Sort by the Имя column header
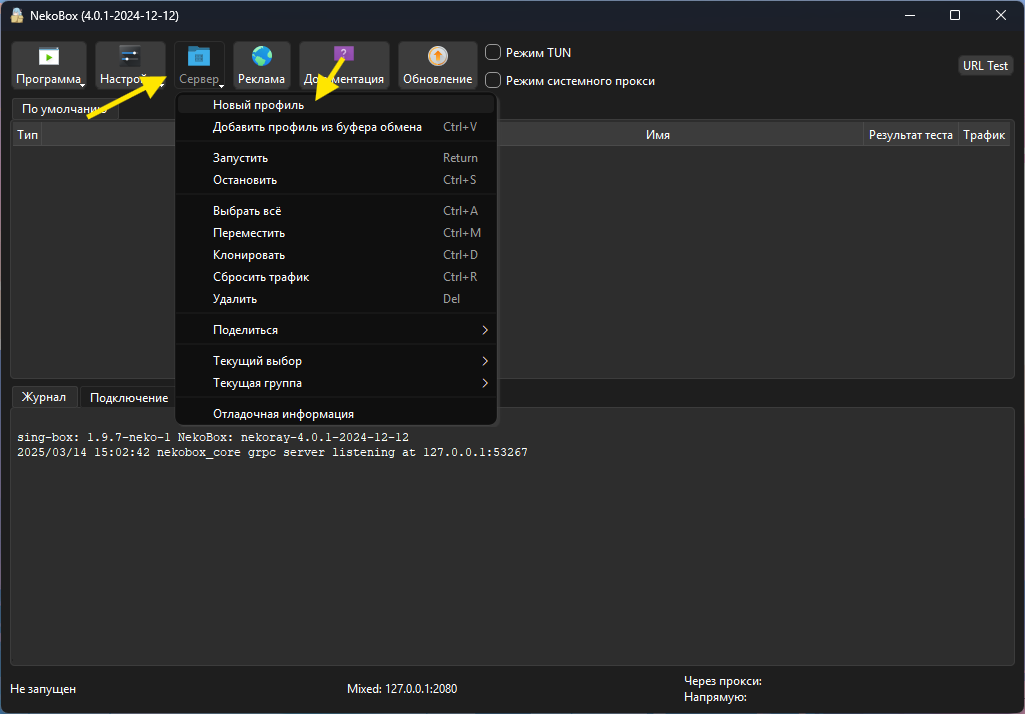 click(658, 135)
